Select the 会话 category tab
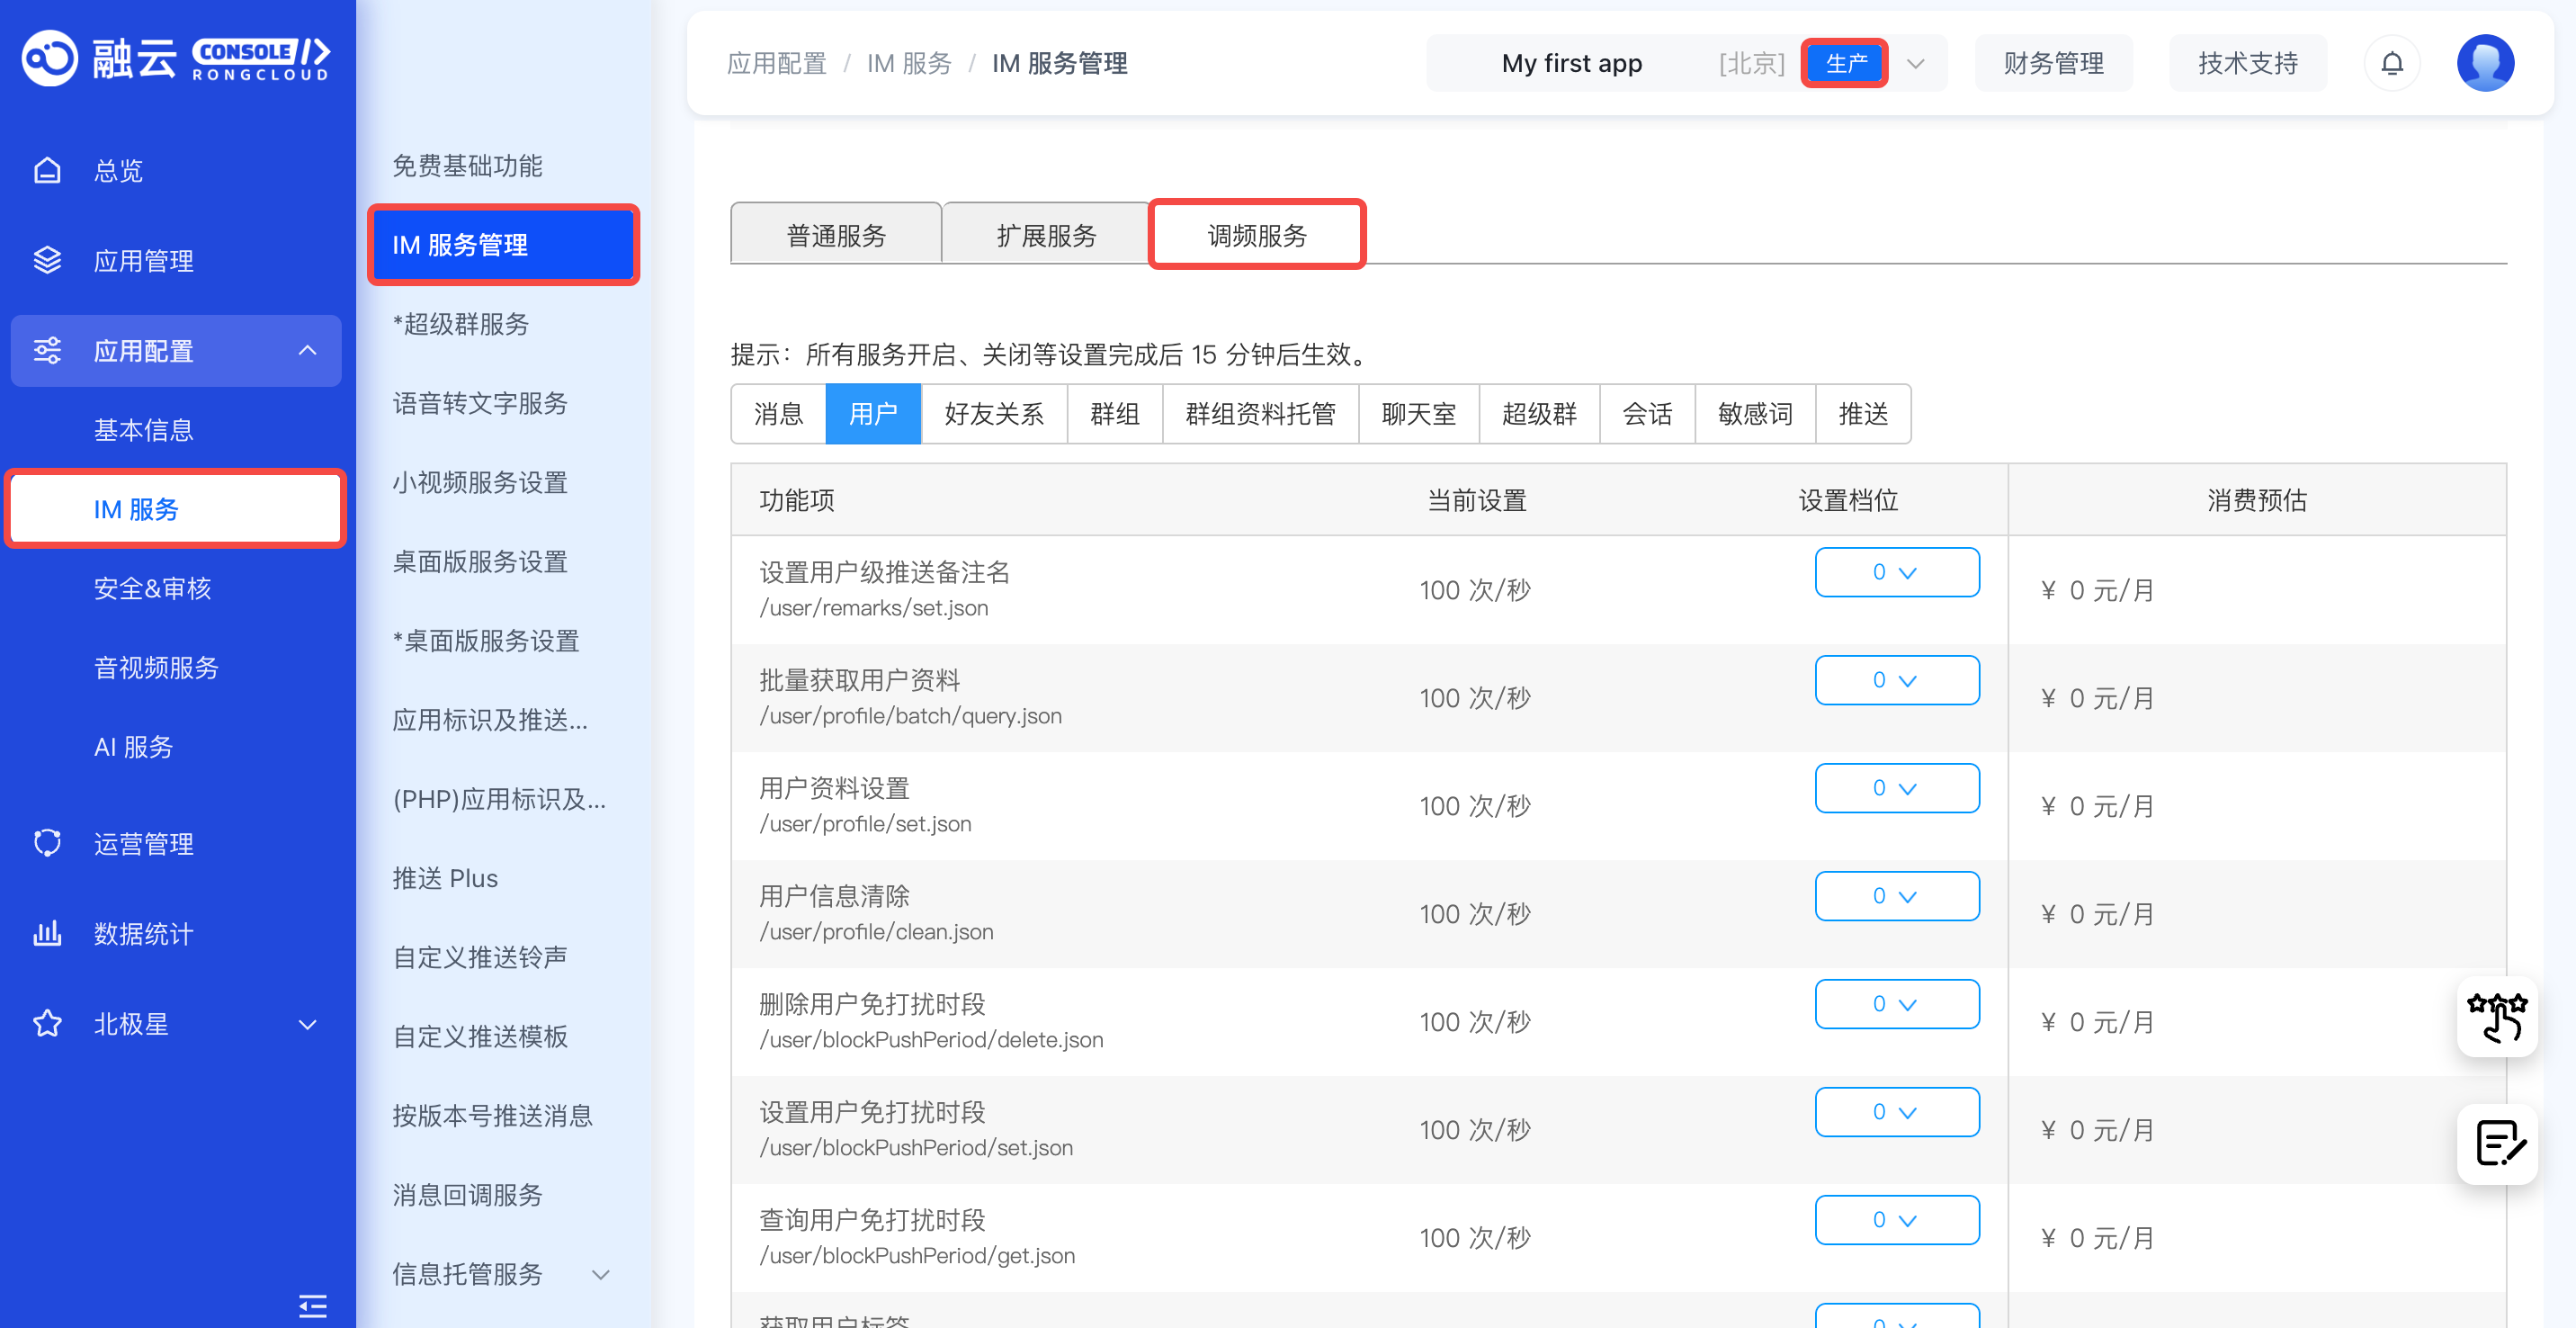The image size is (2576, 1328). tap(1647, 414)
